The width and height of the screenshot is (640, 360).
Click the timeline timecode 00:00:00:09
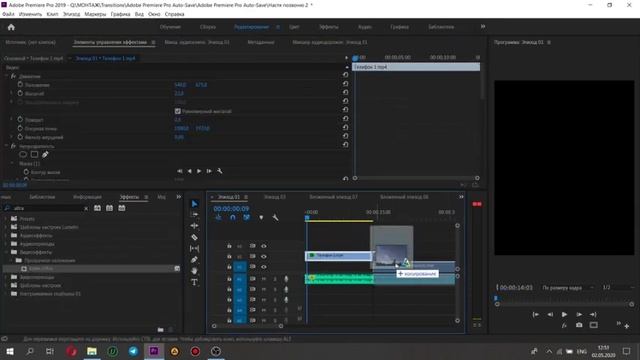(231, 209)
